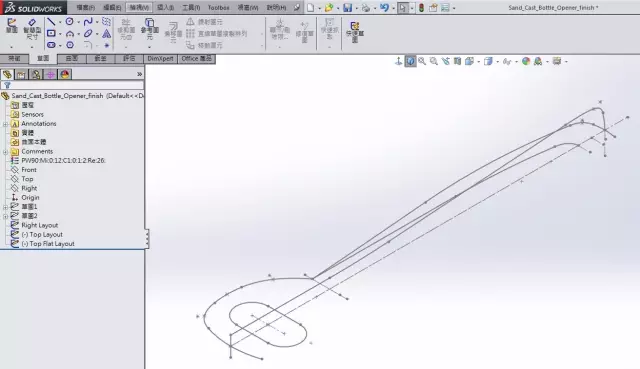Screen dimensions: 640x369
Task: Click the Options icon in top toolbar
Action: pyautogui.click(x=445, y=7)
